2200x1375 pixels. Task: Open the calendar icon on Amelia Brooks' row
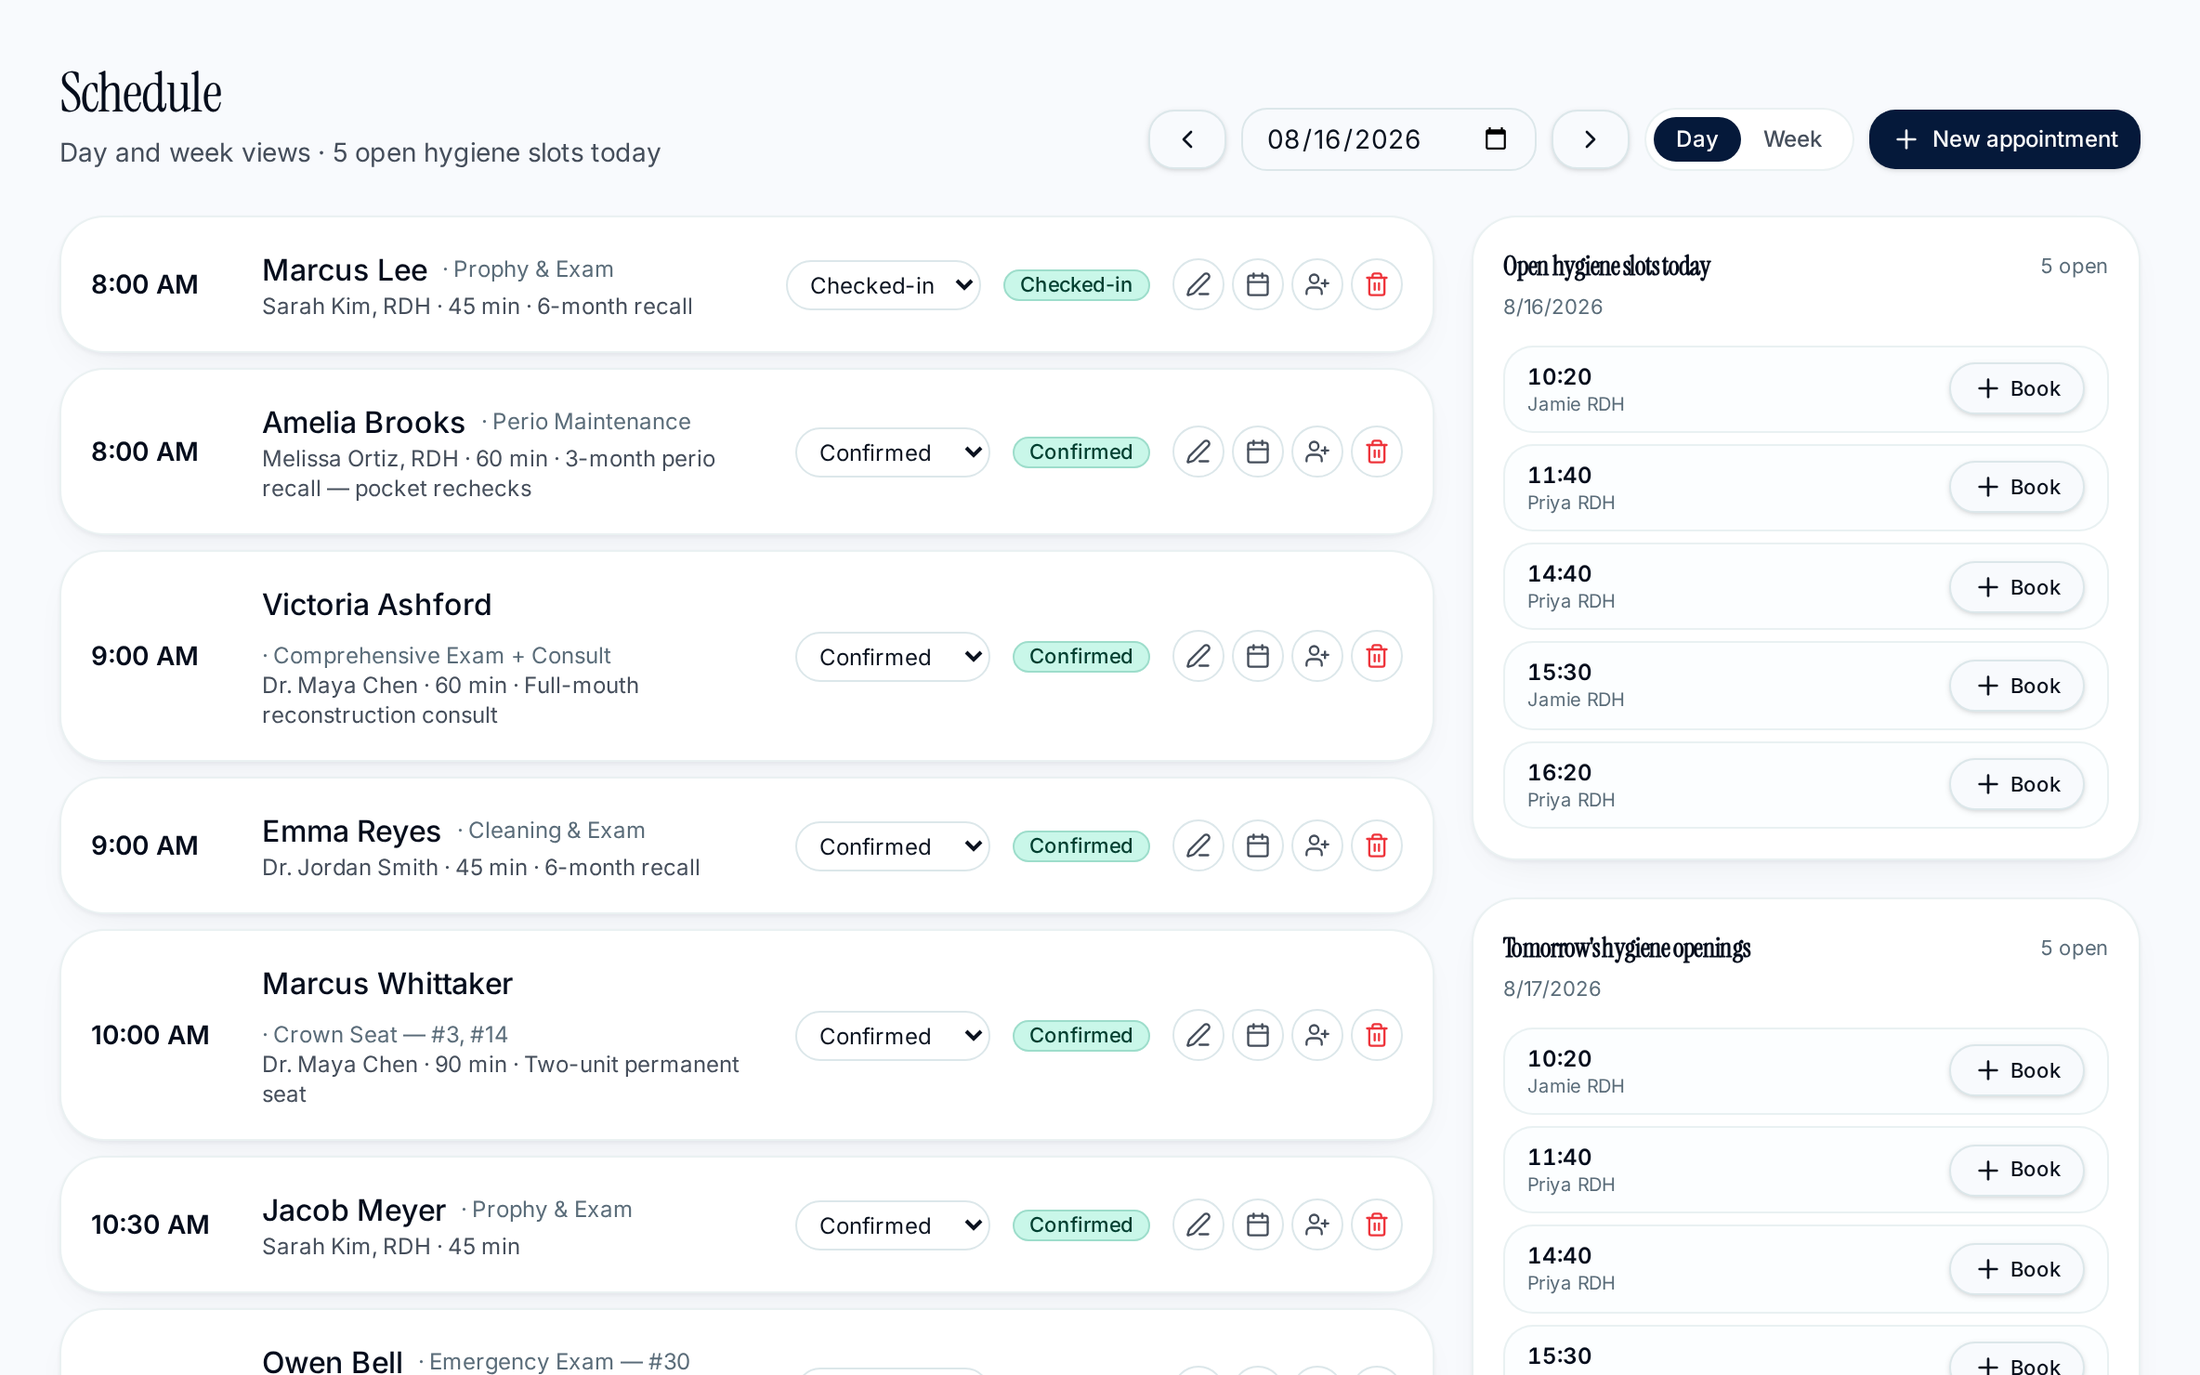click(x=1257, y=452)
